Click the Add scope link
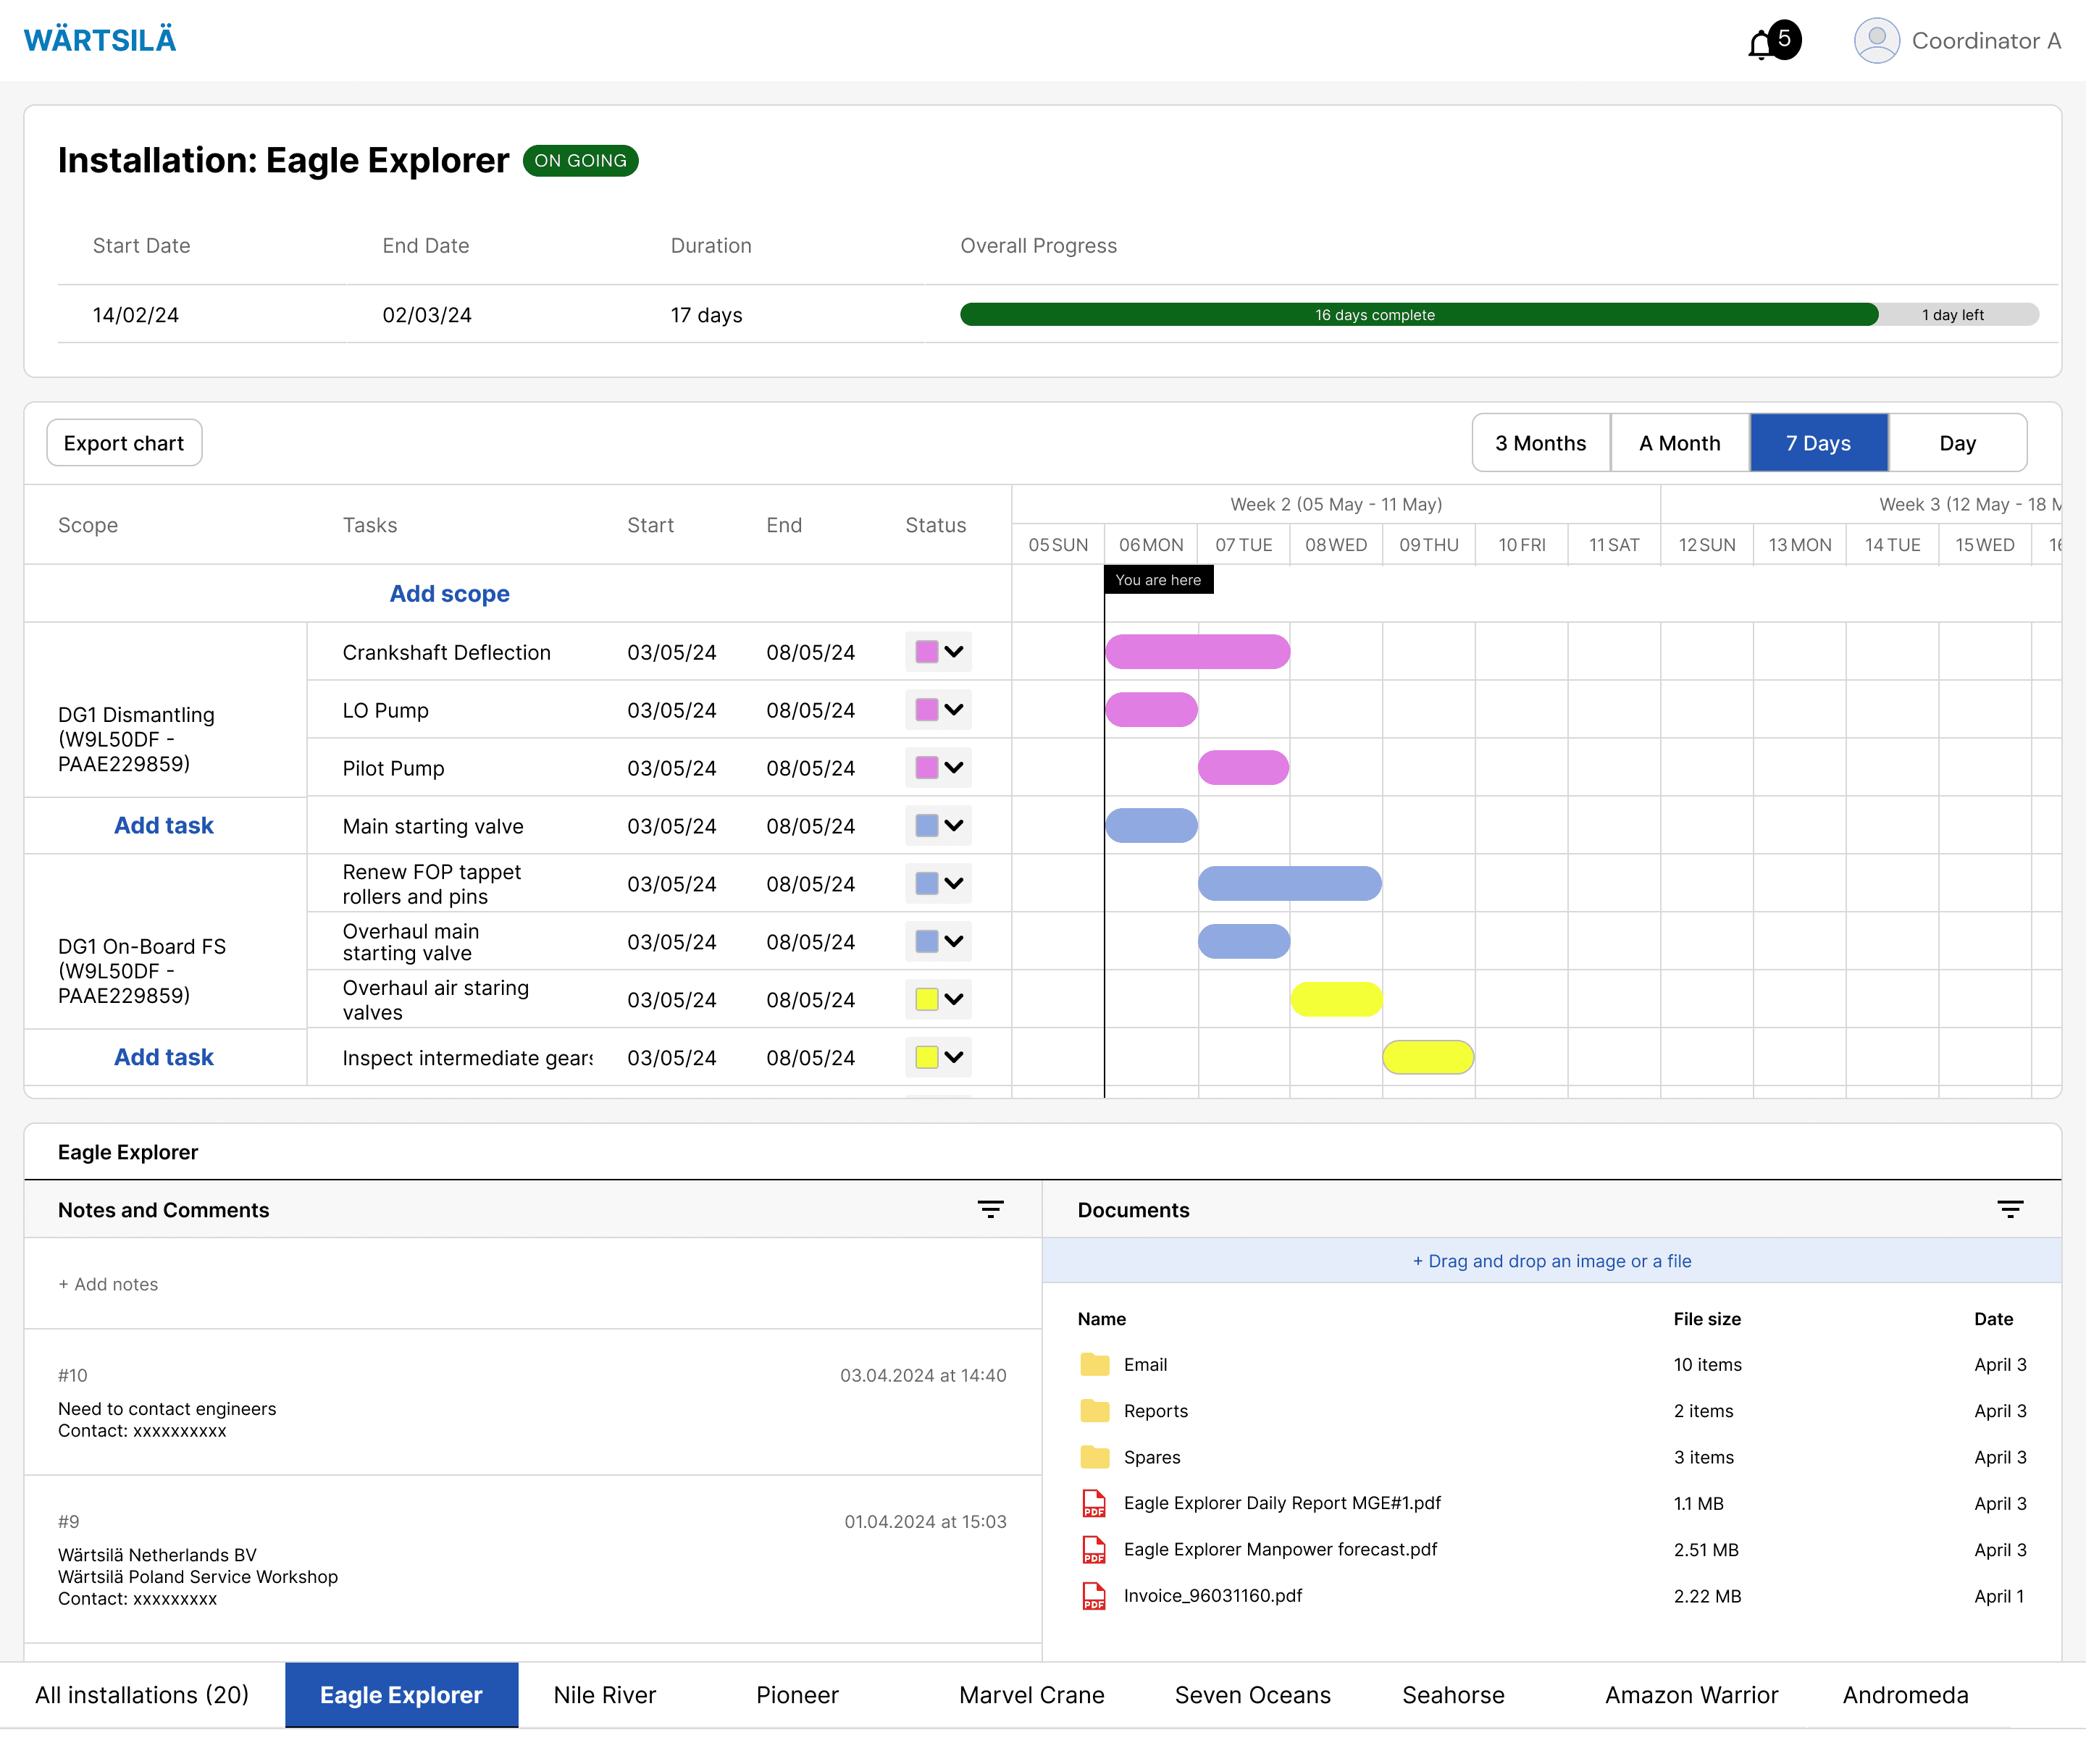This screenshot has width=2086, height=1764. point(449,594)
